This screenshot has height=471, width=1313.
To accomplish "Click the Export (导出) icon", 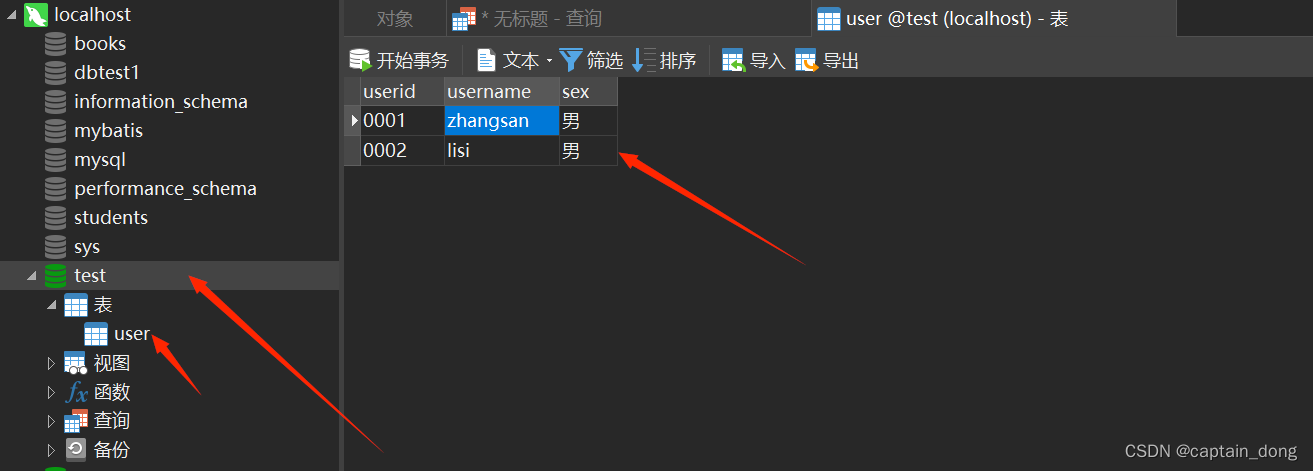I will (806, 61).
